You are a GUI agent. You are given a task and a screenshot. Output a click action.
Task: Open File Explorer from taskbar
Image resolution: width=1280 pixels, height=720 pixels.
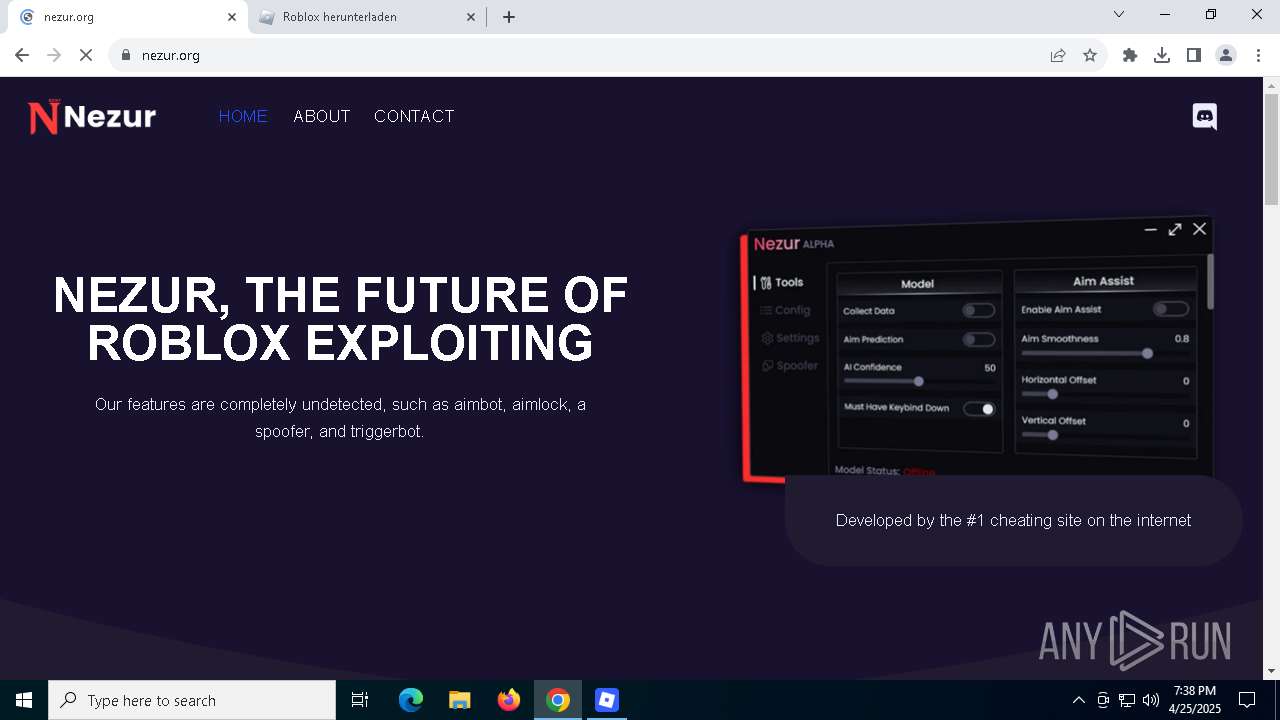460,700
